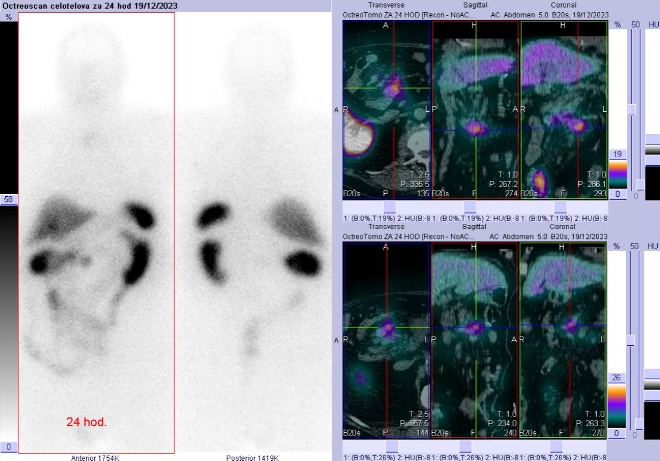
Task: Click the 'P: 335.5' position readout
Action: pos(415,184)
